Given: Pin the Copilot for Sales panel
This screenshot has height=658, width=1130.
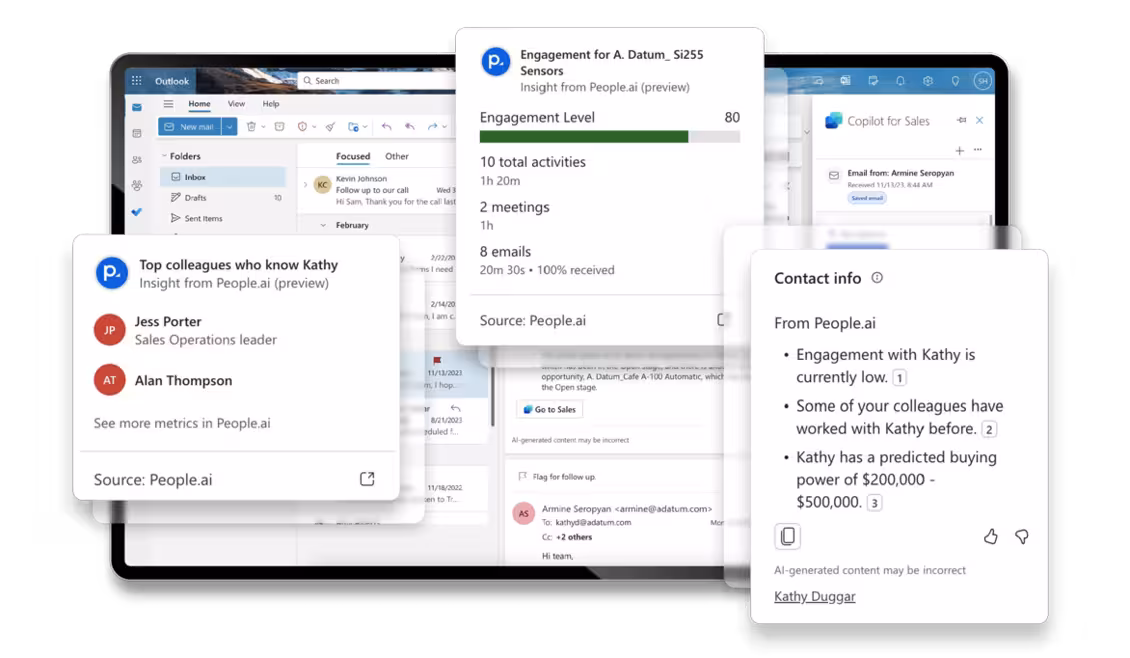Looking at the screenshot, I should pyautogui.click(x=961, y=120).
